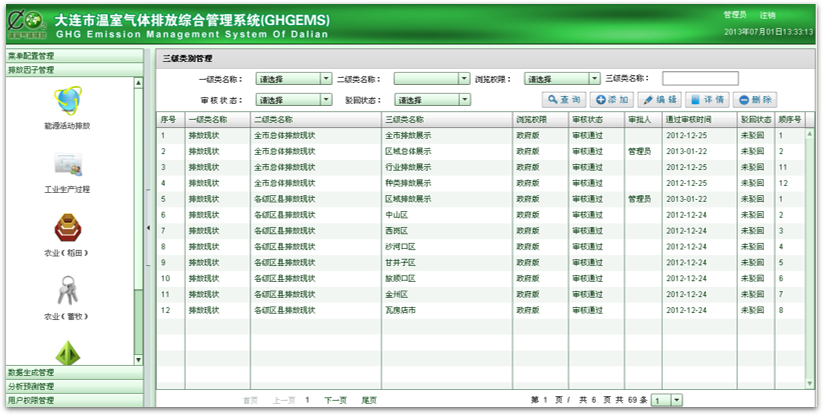Open the 浏览权限 dropdown
823x415 pixels.
[562, 79]
